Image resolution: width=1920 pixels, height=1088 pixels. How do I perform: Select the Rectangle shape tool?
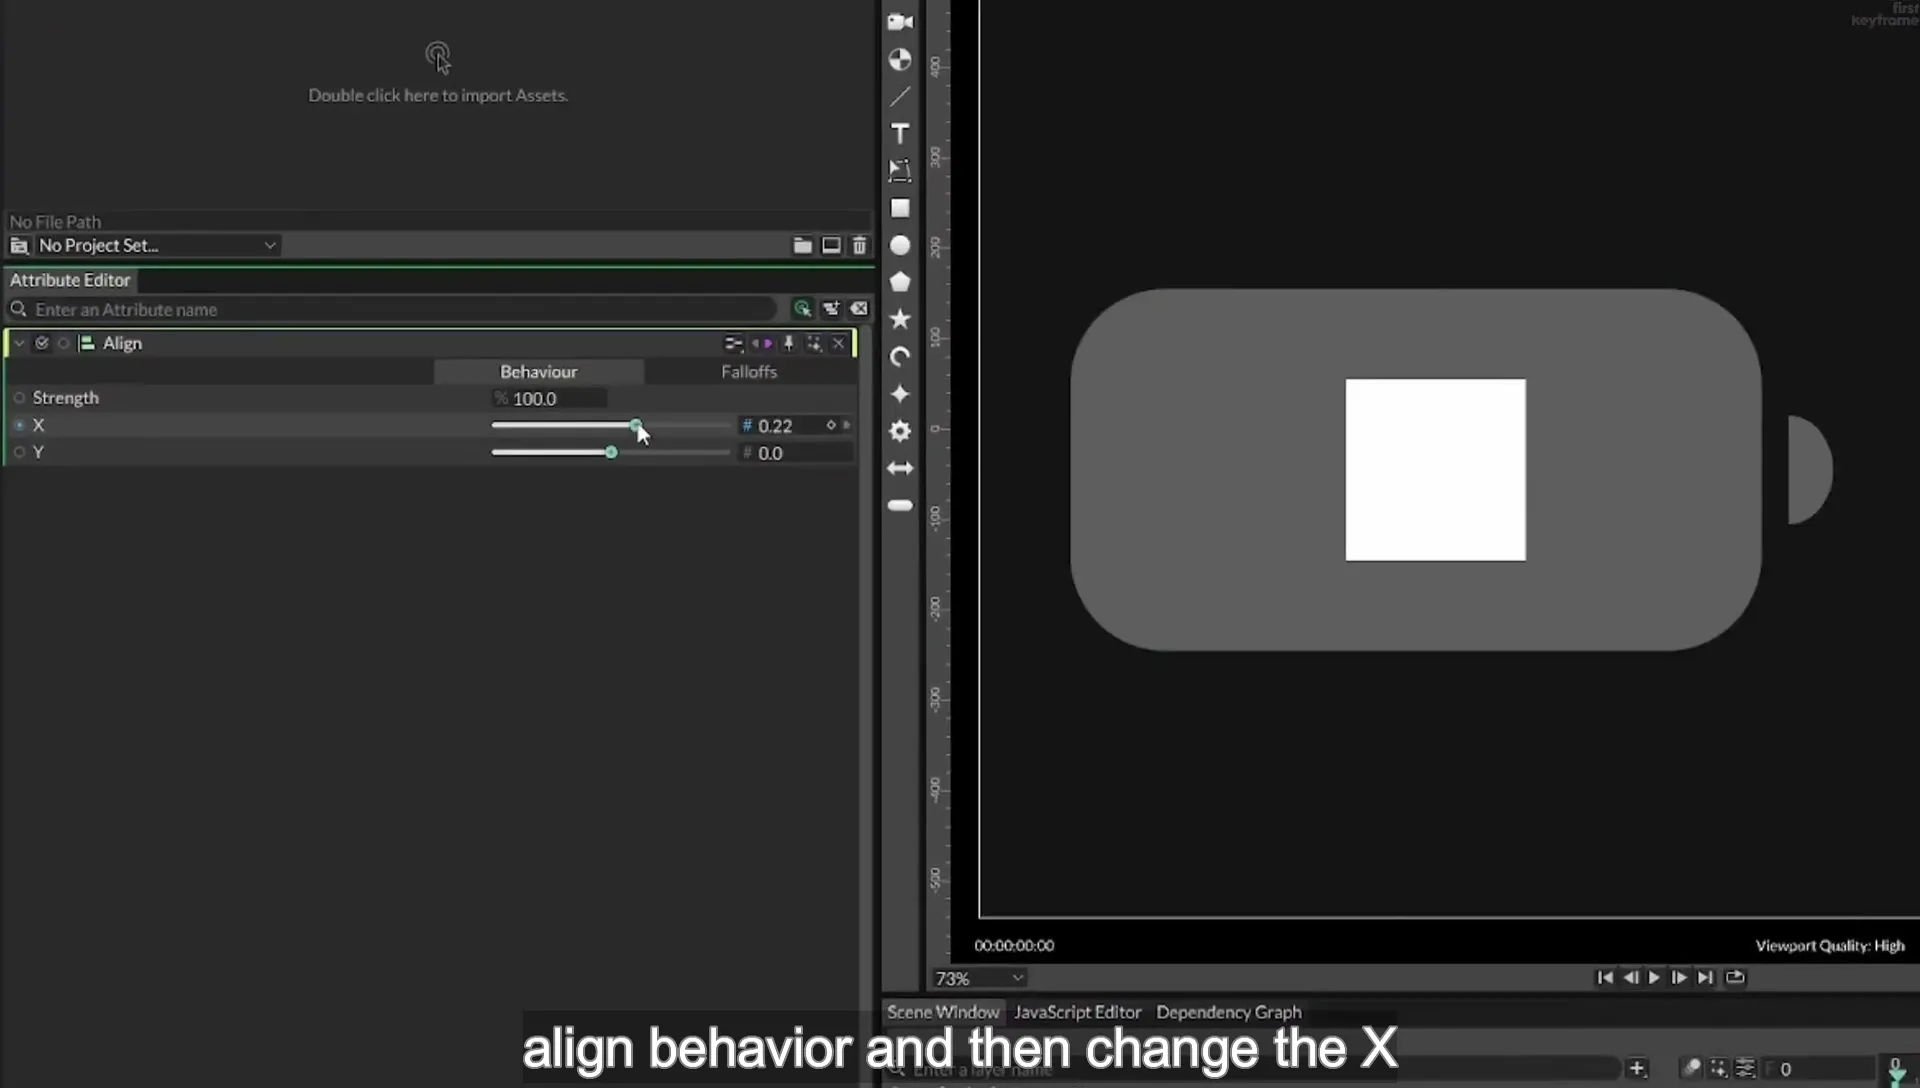[900, 208]
